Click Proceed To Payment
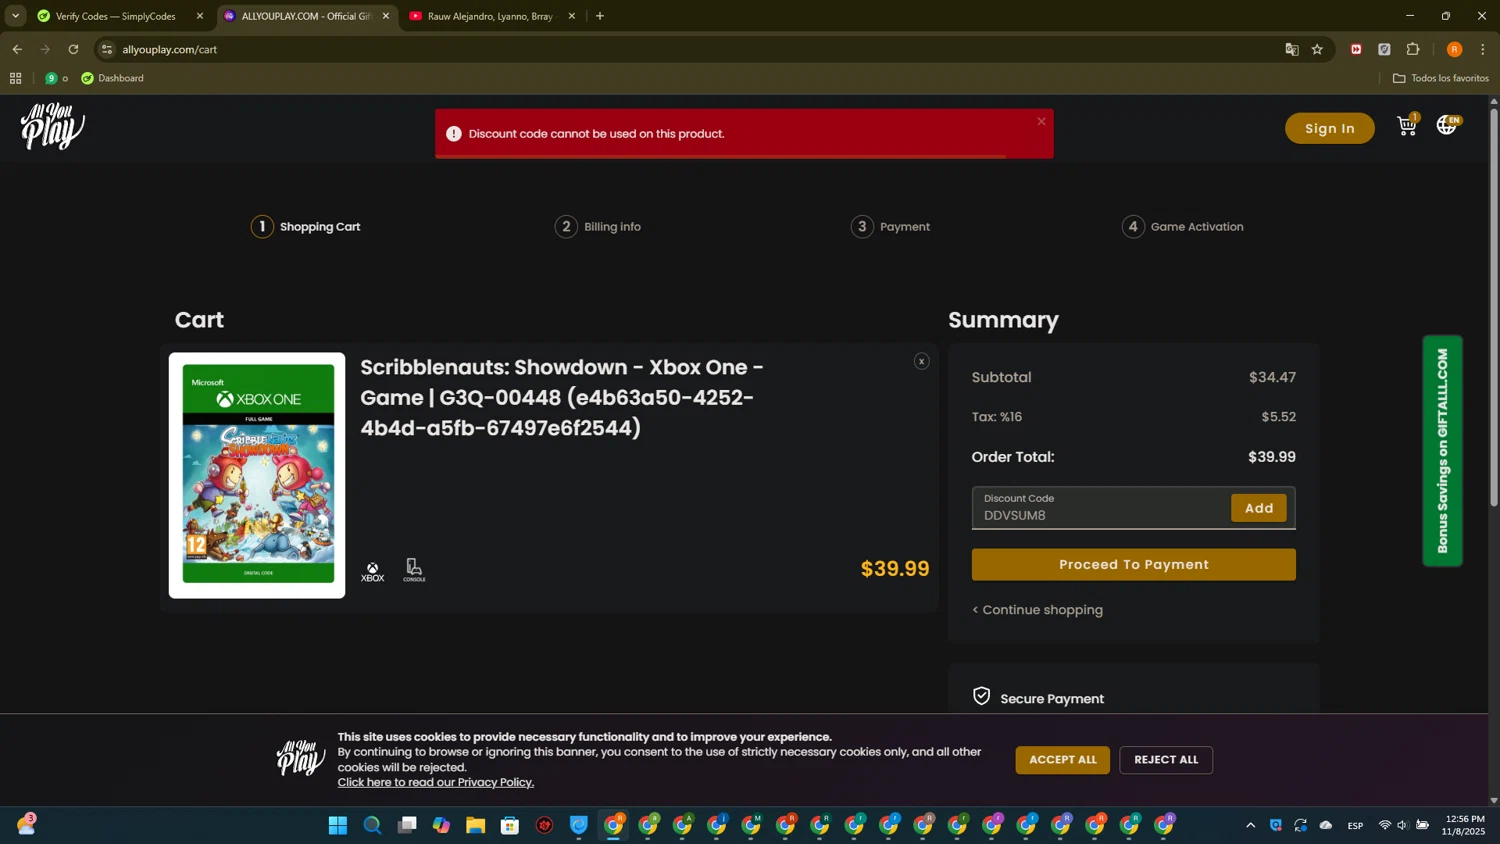The height and width of the screenshot is (844, 1500). point(1133,564)
